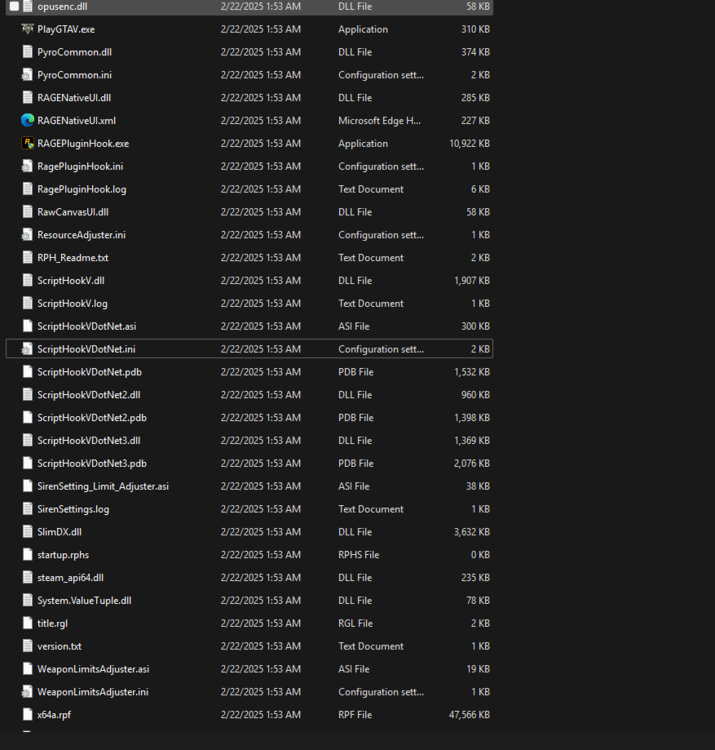The image size is (715, 750).
Task: Select the opusenc.dll file name
Action: tap(62, 6)
